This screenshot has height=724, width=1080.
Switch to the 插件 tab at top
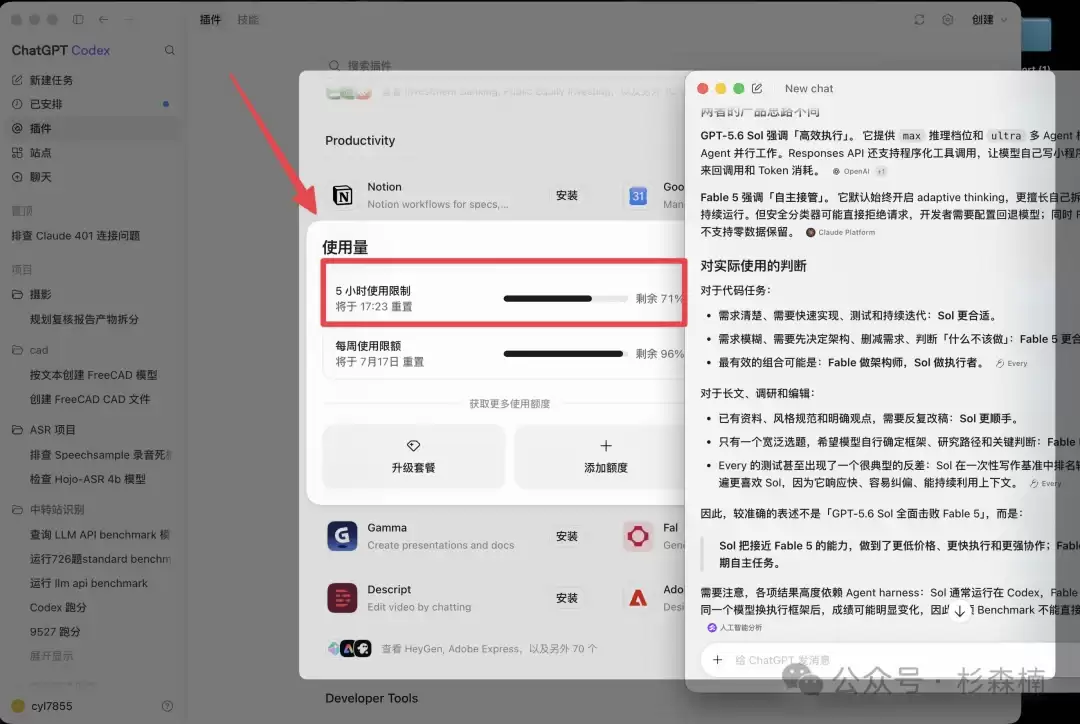coord(210,19)
